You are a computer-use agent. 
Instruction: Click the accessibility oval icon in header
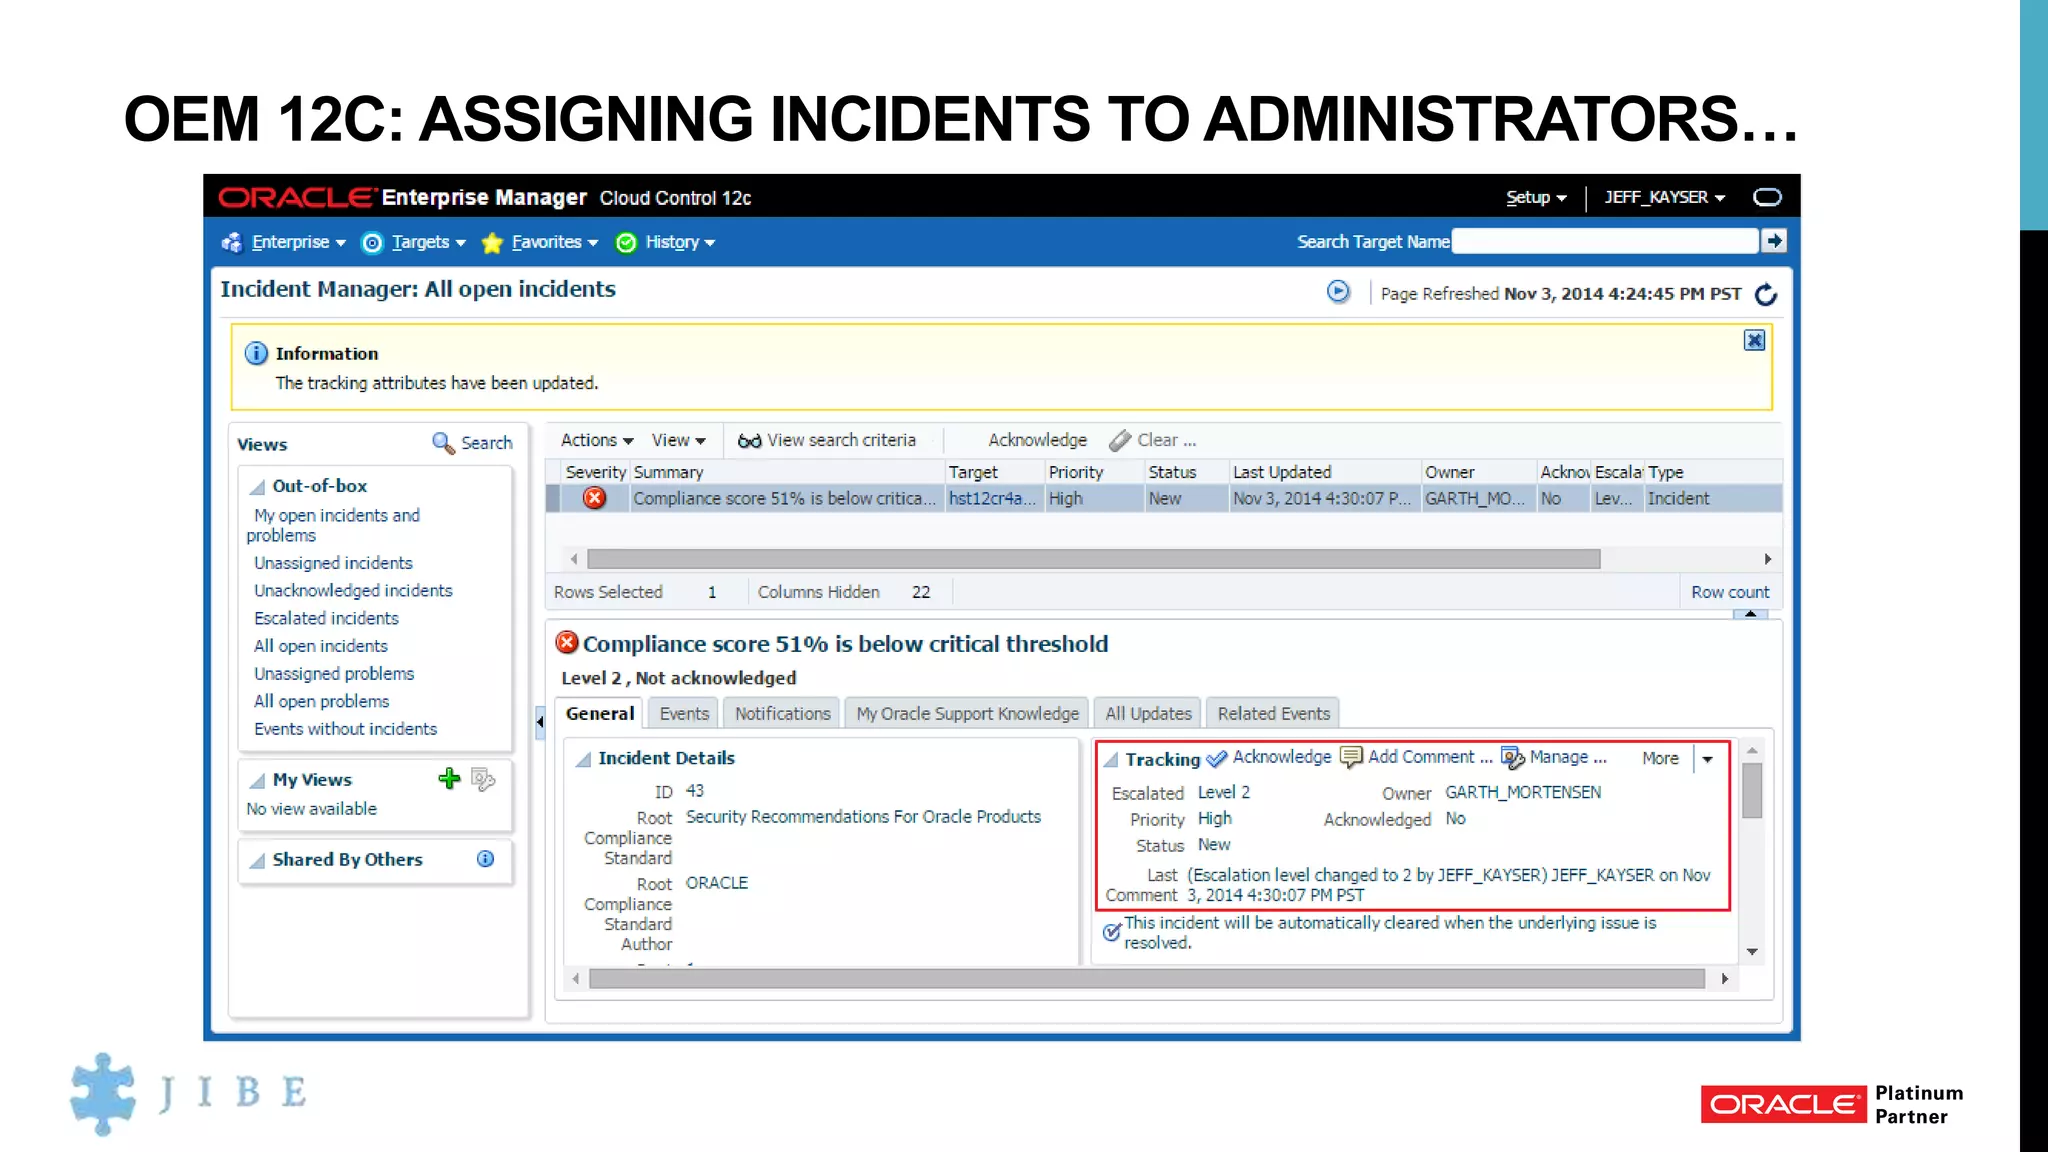[1767, 197]
